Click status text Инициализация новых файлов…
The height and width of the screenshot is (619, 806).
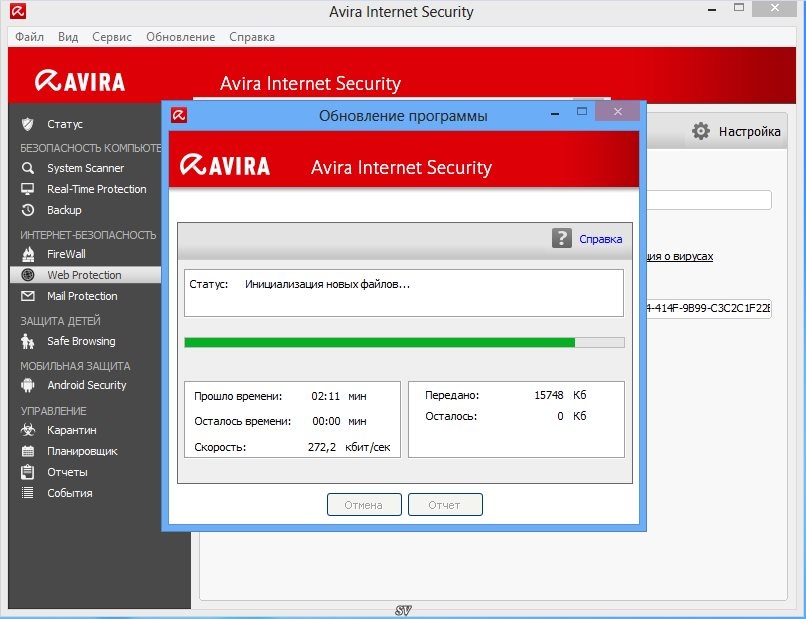[x=327, y=284]
